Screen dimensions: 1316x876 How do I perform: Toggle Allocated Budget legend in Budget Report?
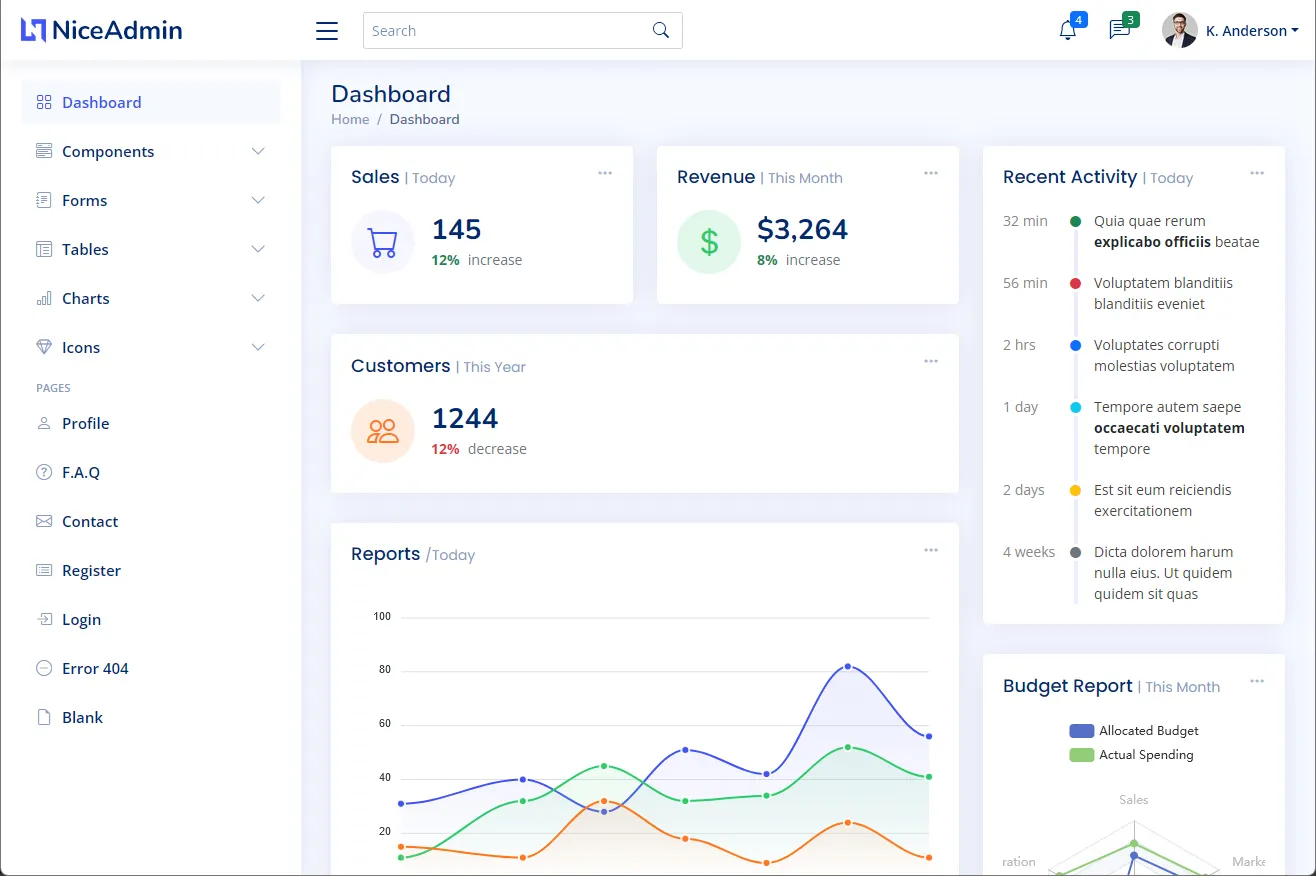click(1133, 731)
